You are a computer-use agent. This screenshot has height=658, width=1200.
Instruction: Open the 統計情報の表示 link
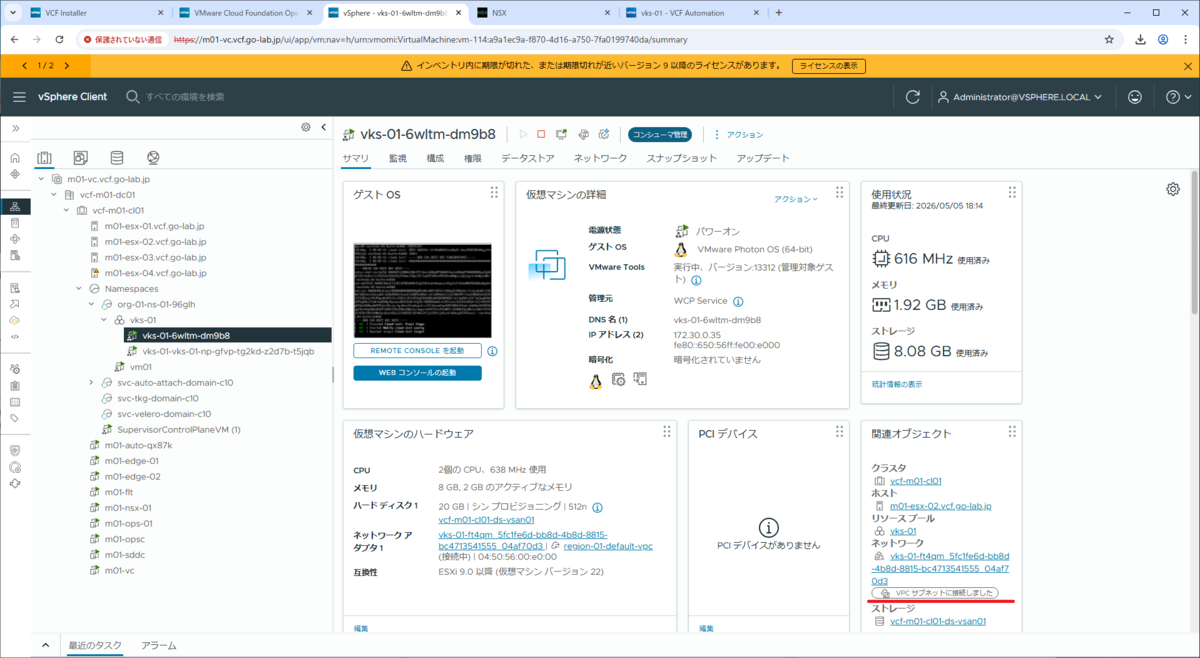point(897,384)
